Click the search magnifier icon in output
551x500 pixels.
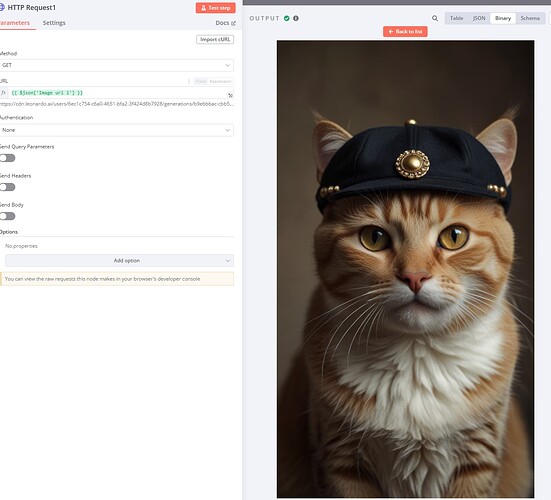[x=435, y=18]
